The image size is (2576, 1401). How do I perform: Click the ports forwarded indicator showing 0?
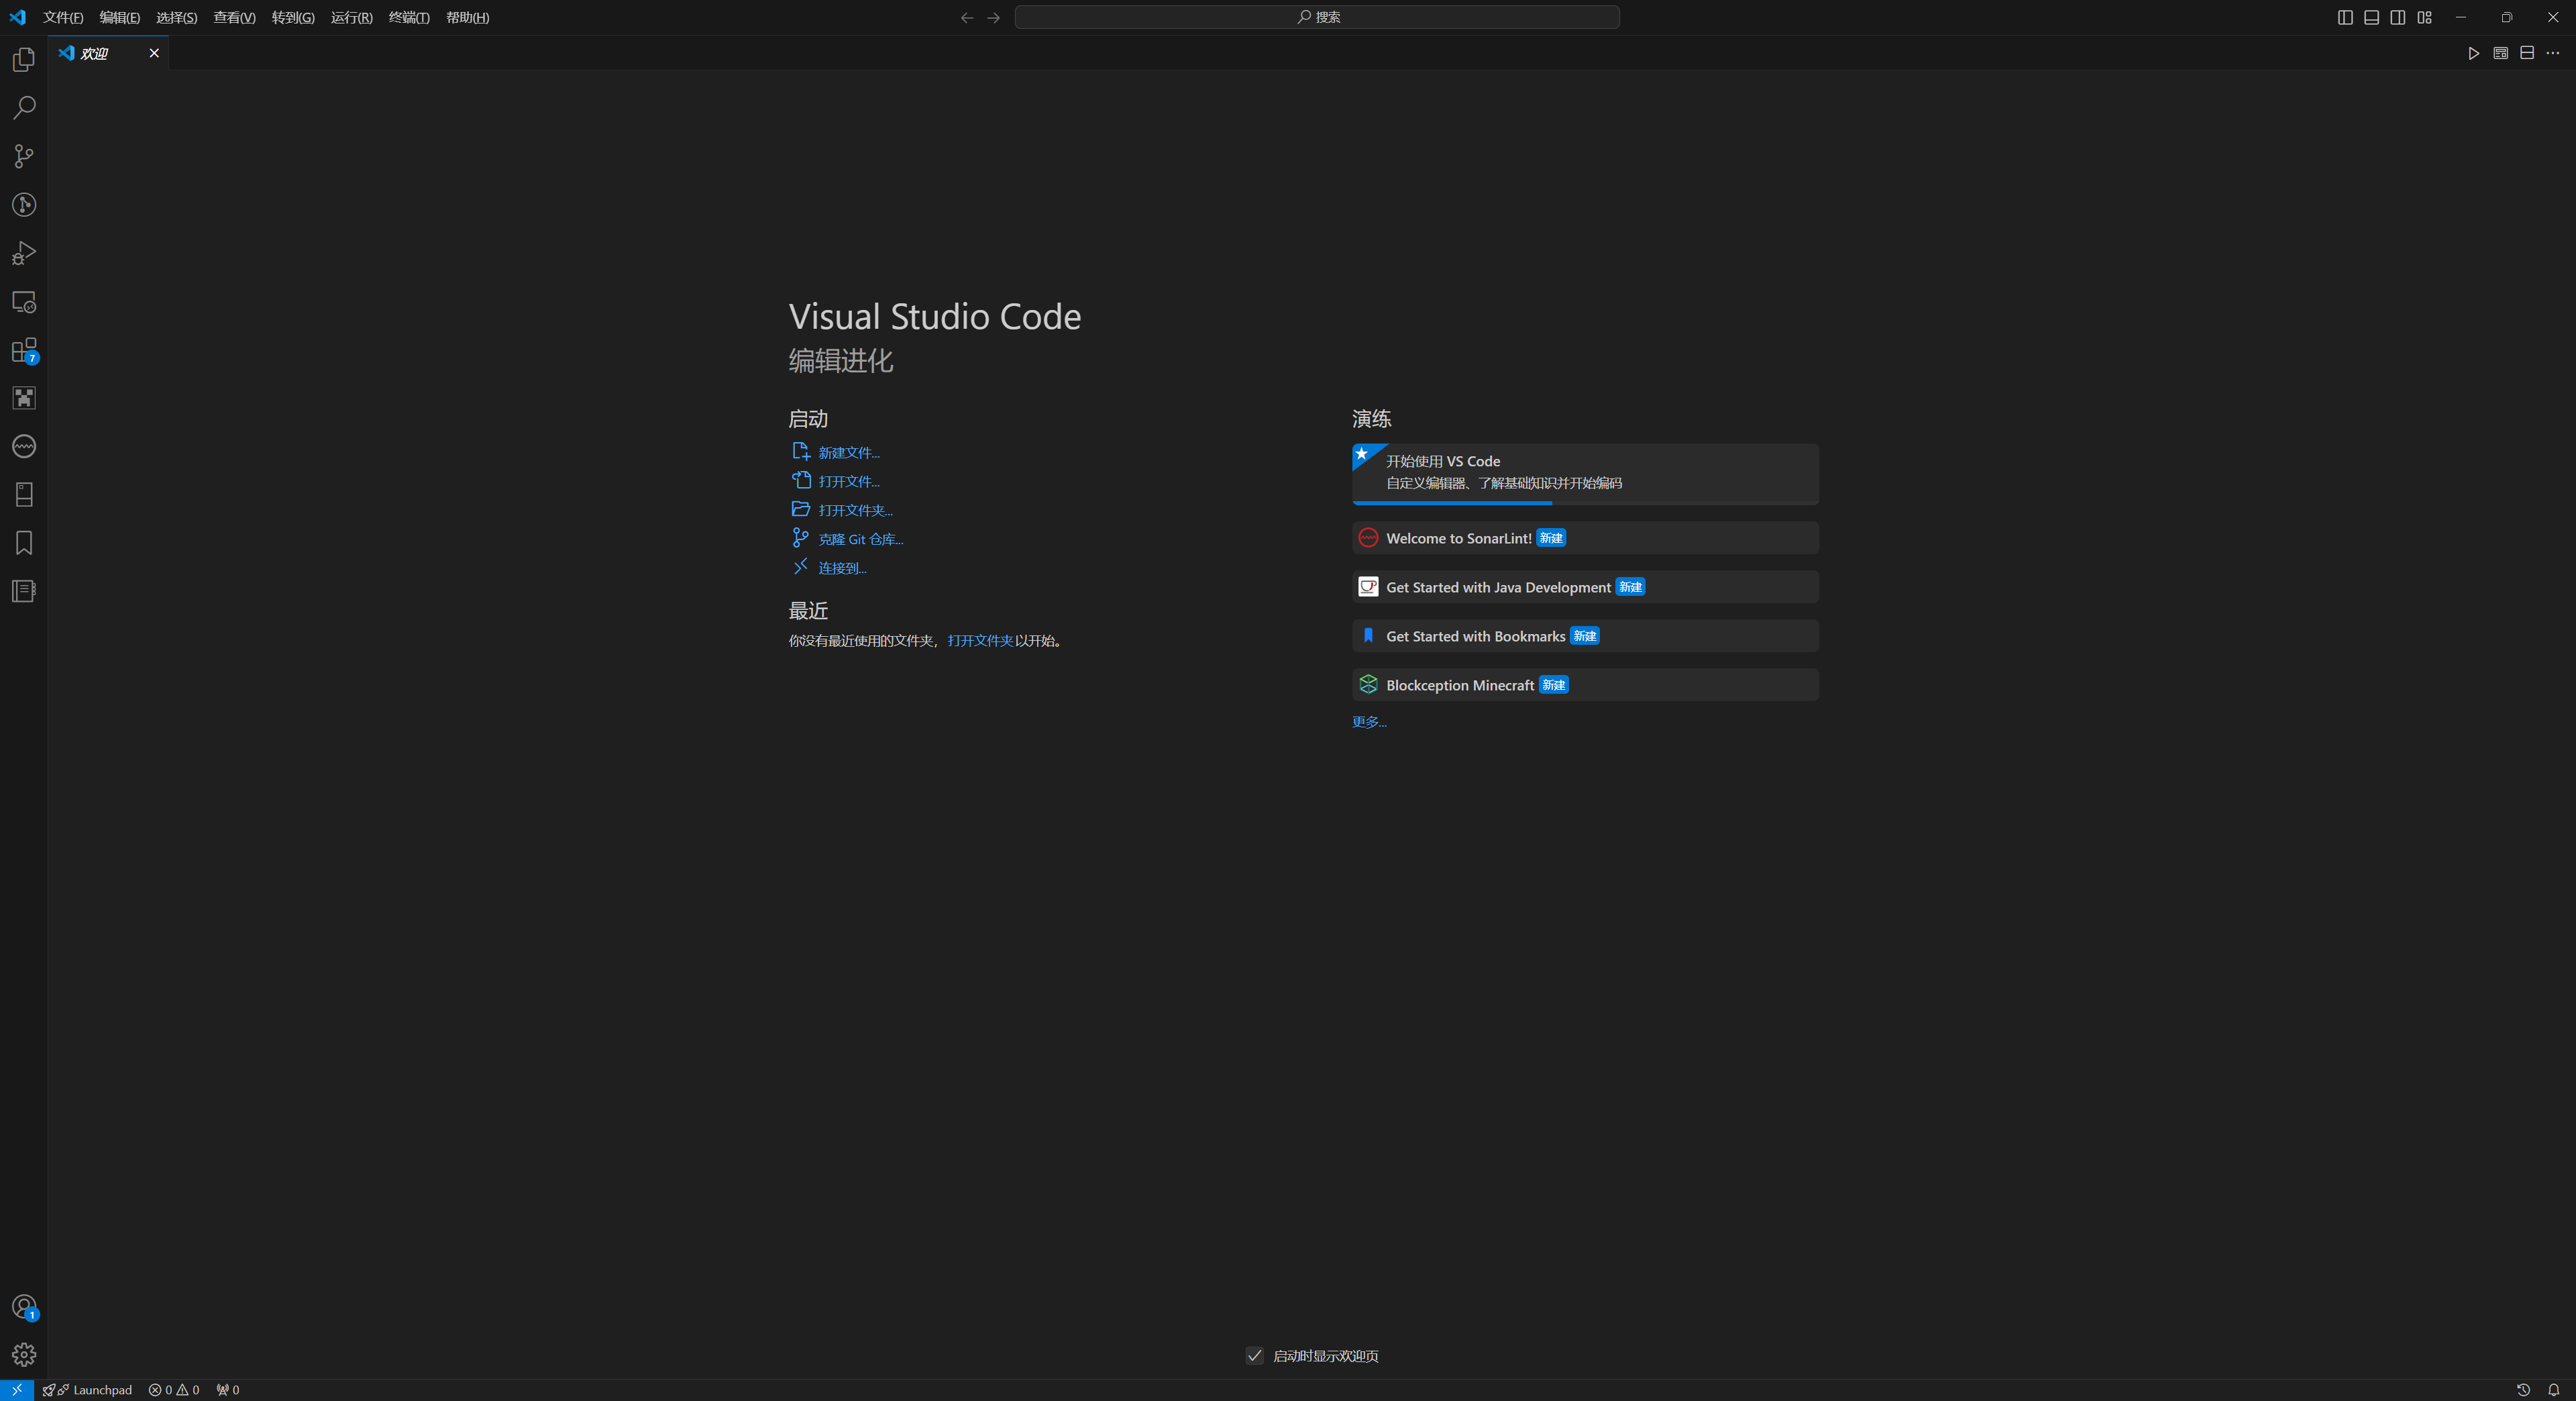click(228, 1390)
